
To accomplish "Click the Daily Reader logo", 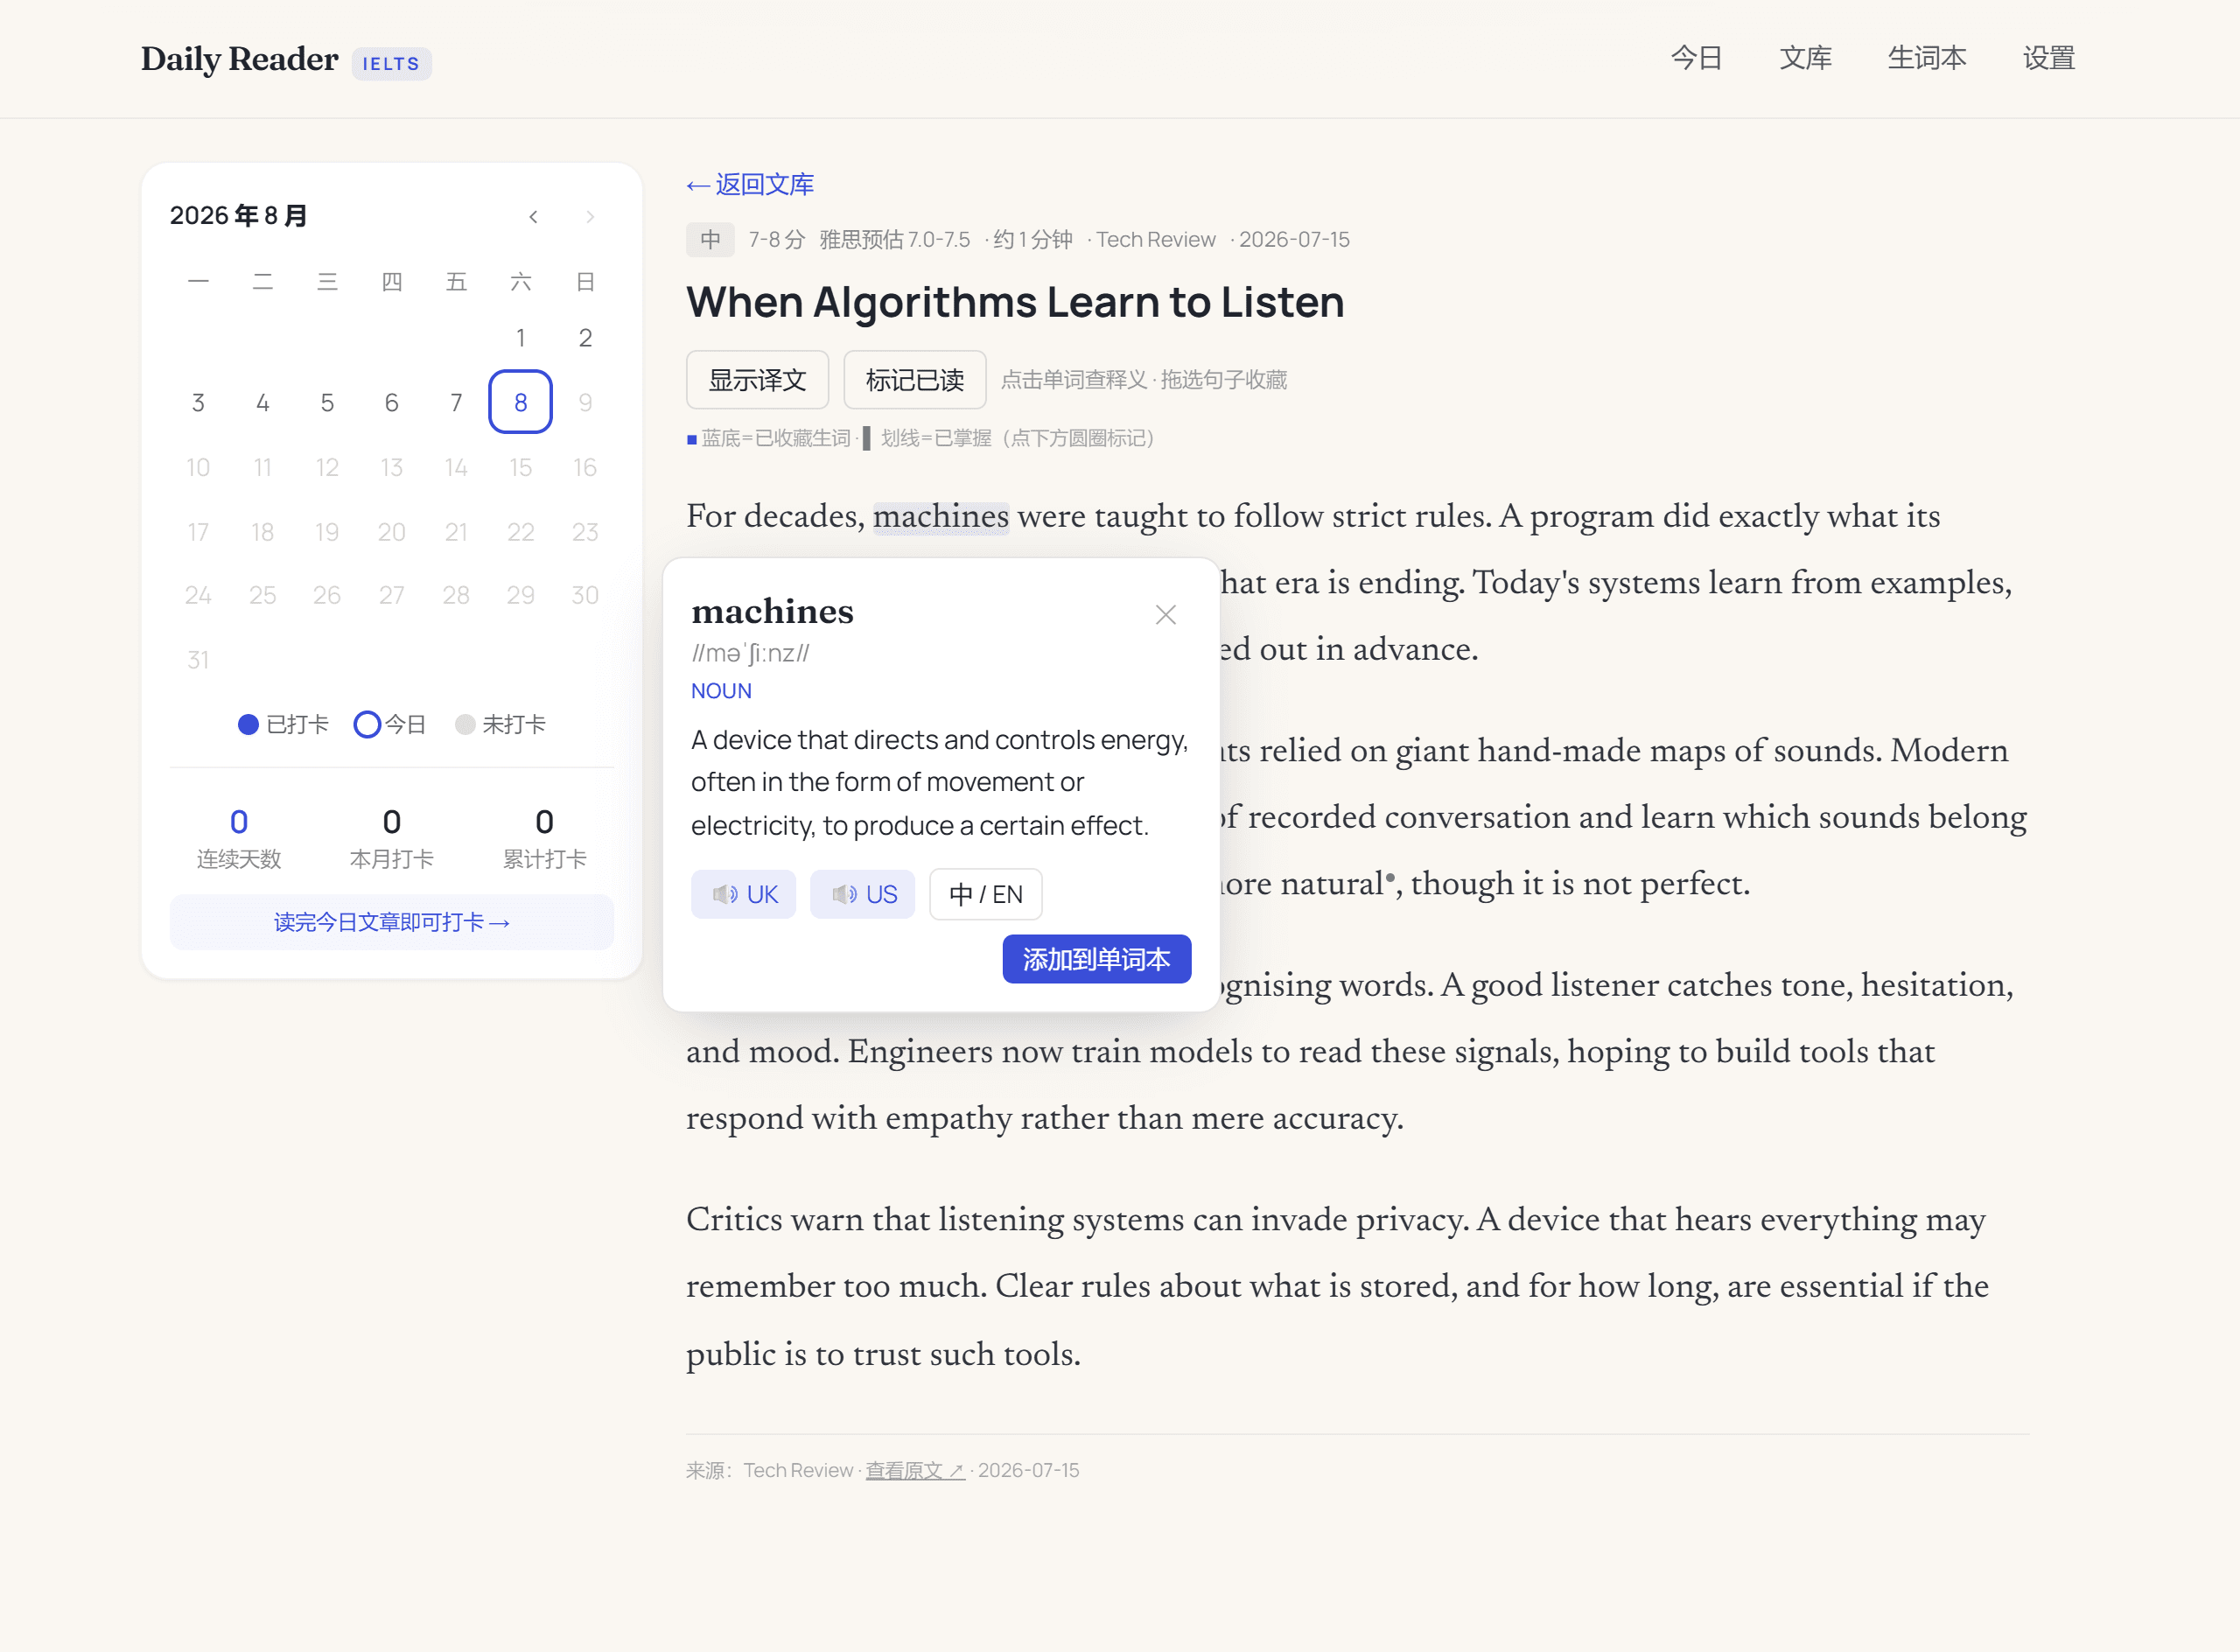I will coord(240,59).
